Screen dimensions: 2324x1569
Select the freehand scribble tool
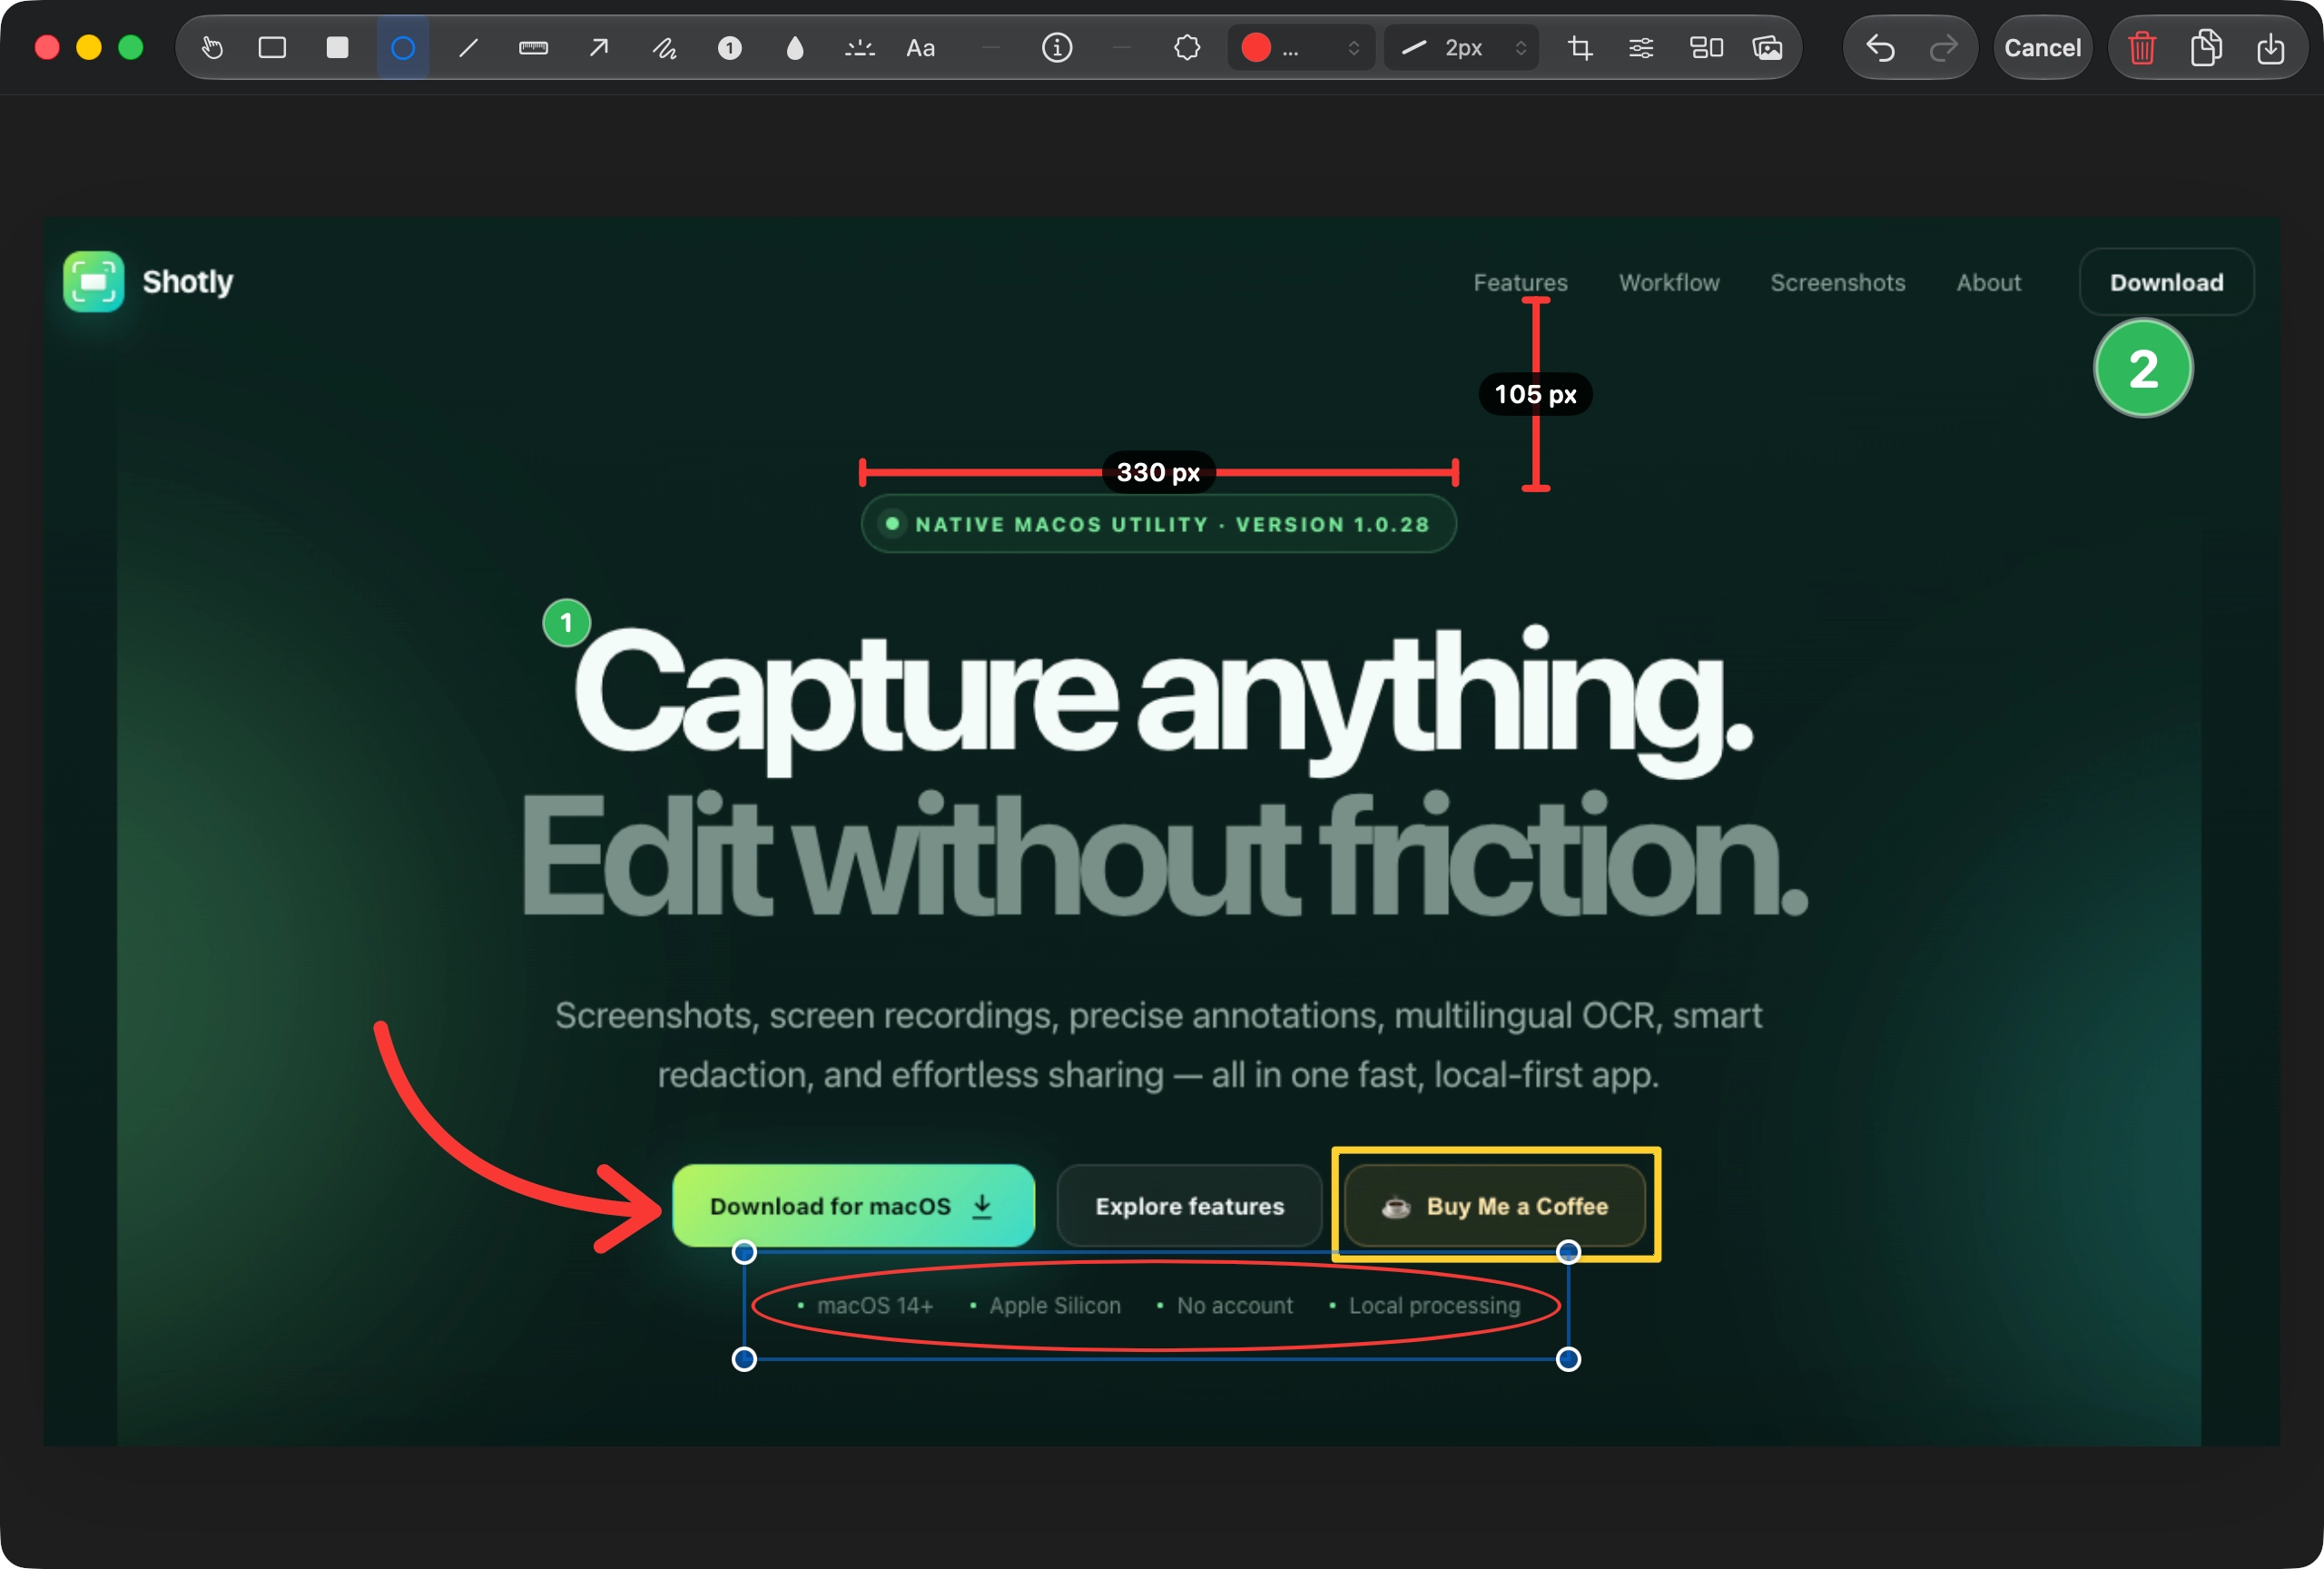665,47
